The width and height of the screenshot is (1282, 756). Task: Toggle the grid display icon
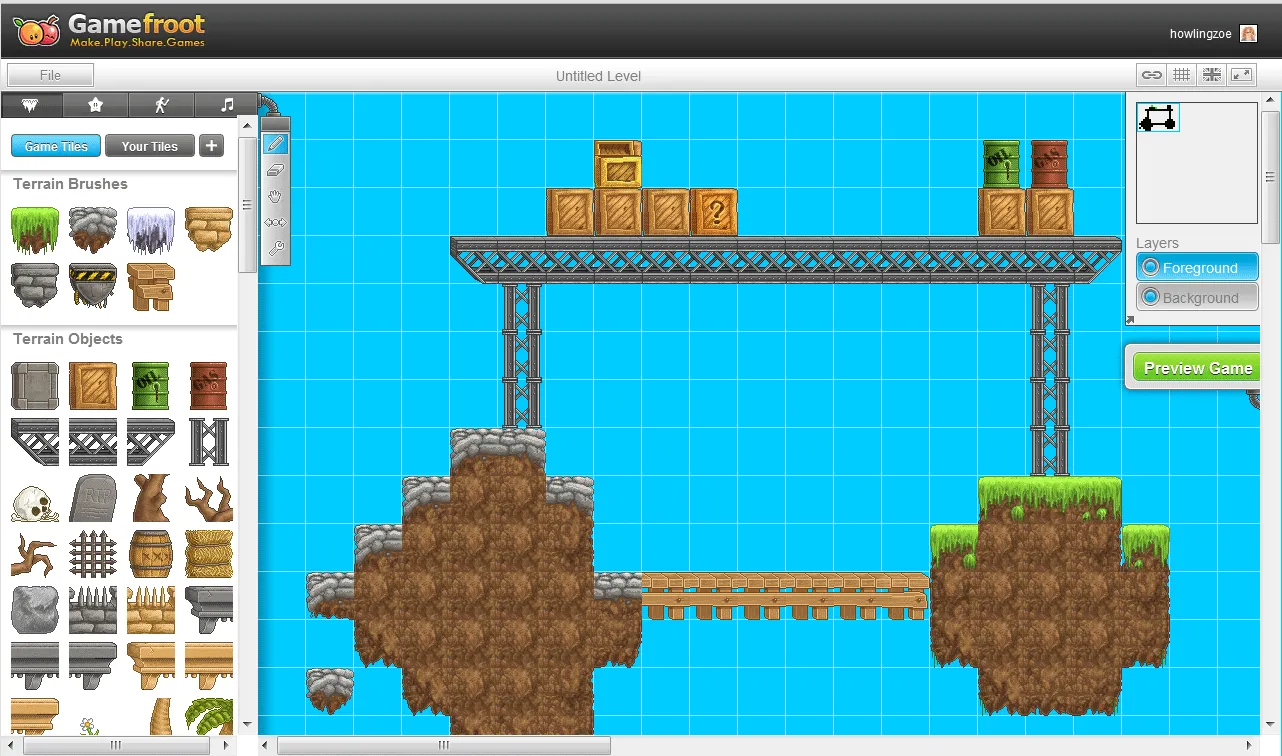point(1182,75)
